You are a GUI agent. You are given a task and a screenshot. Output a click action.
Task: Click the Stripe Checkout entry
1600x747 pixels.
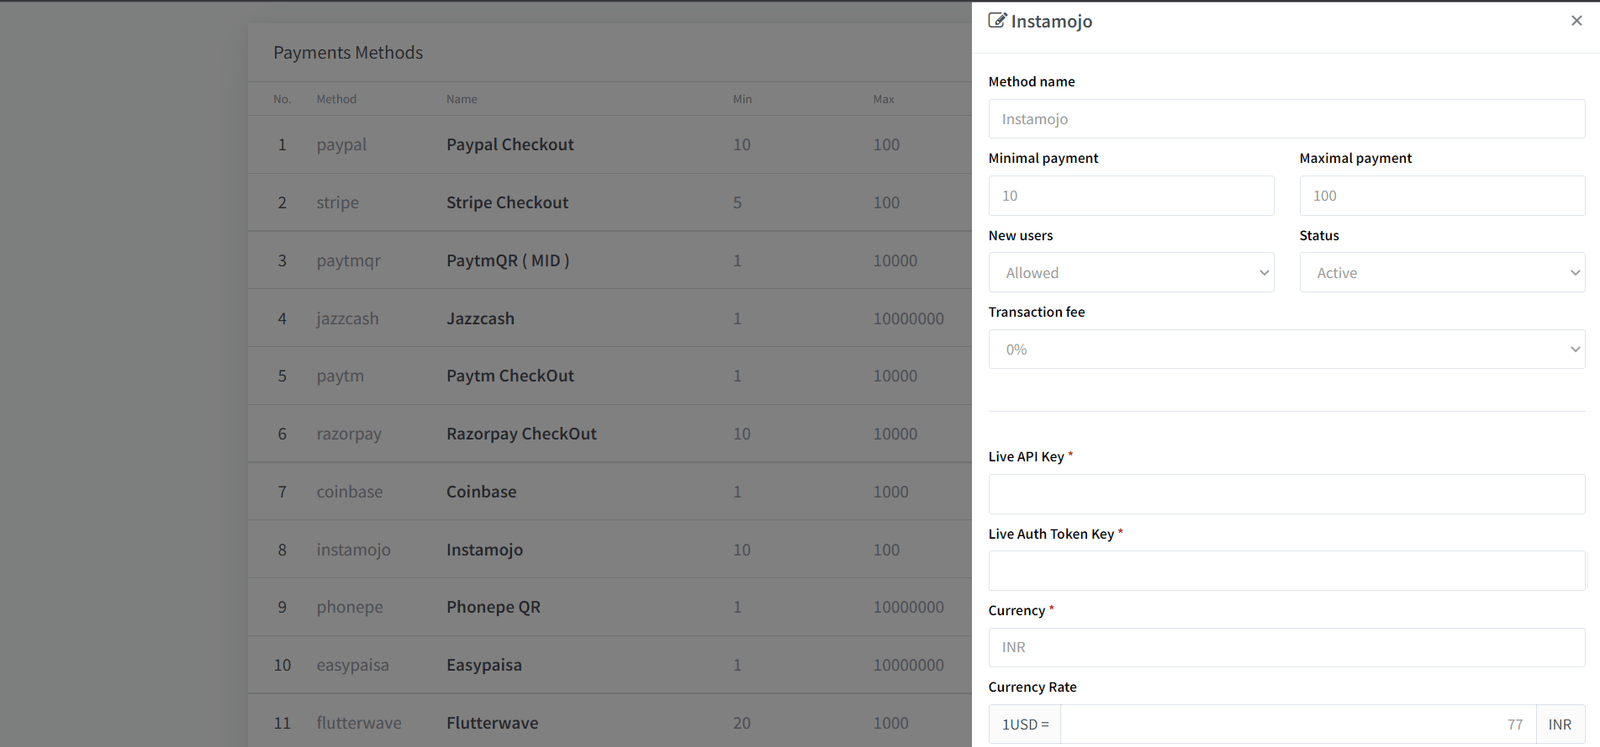(507, 203)
